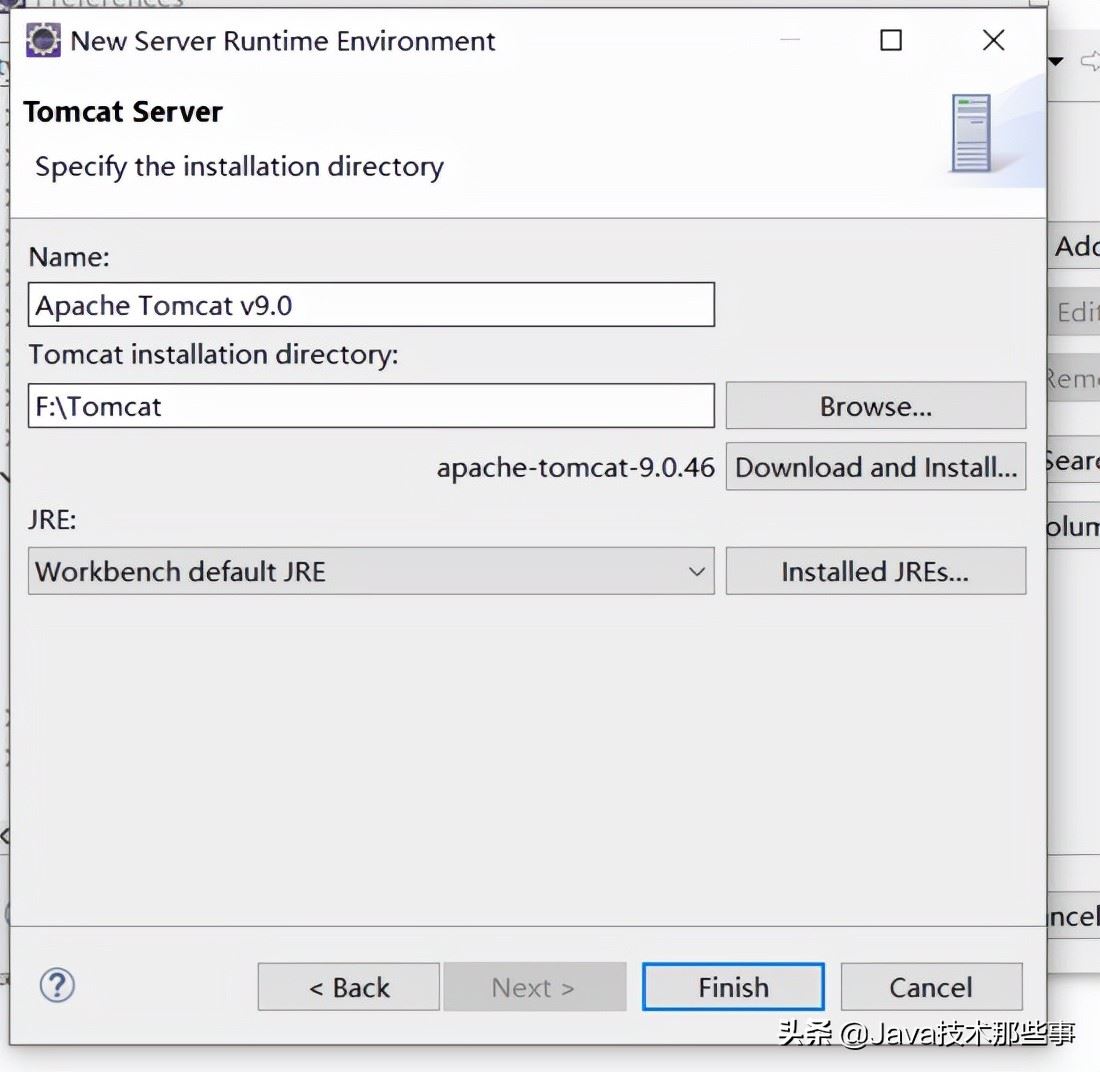Open the Installed JREs settings
Screen dimensions: 1100x1072
[876, 571]
